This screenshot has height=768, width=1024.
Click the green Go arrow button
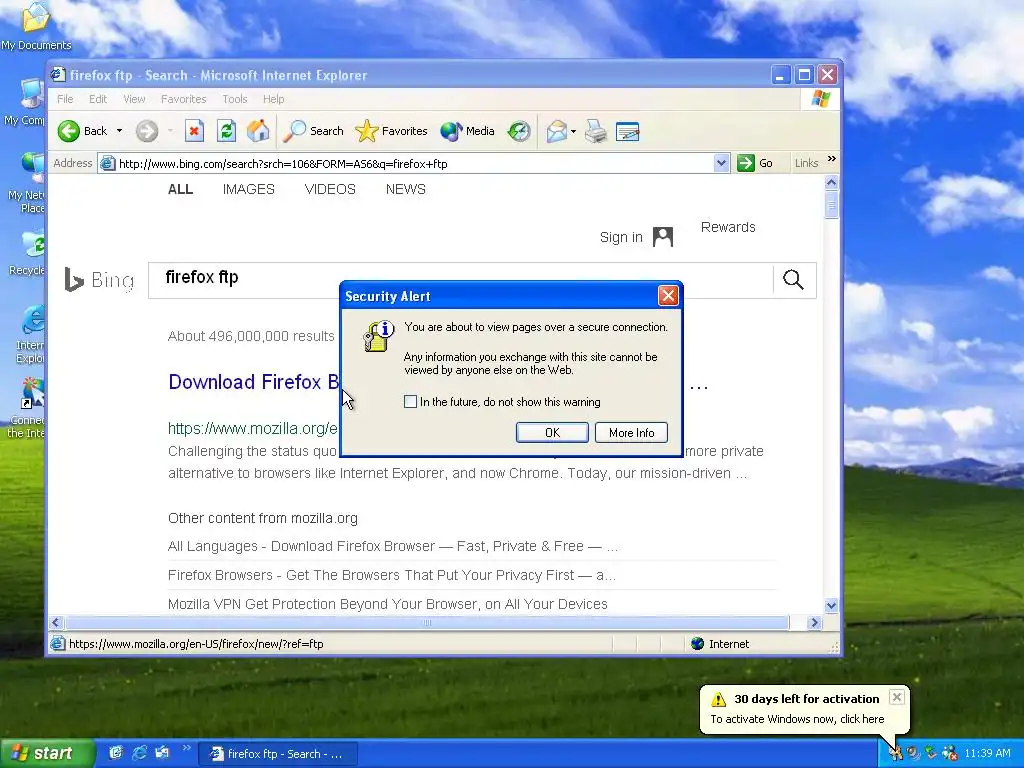[x=745, y=163]
